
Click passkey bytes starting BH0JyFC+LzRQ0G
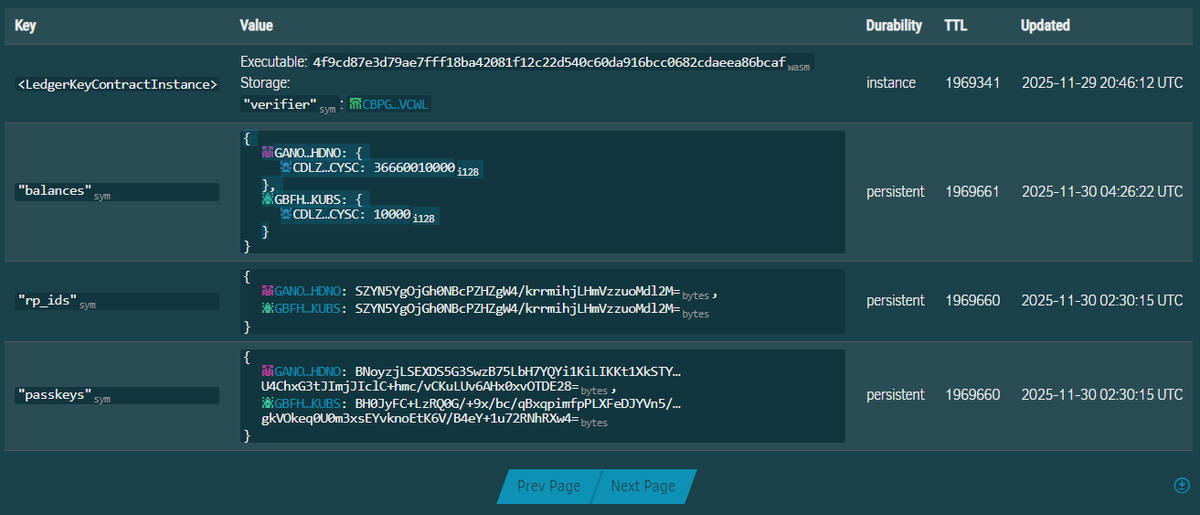pos(471,412)
